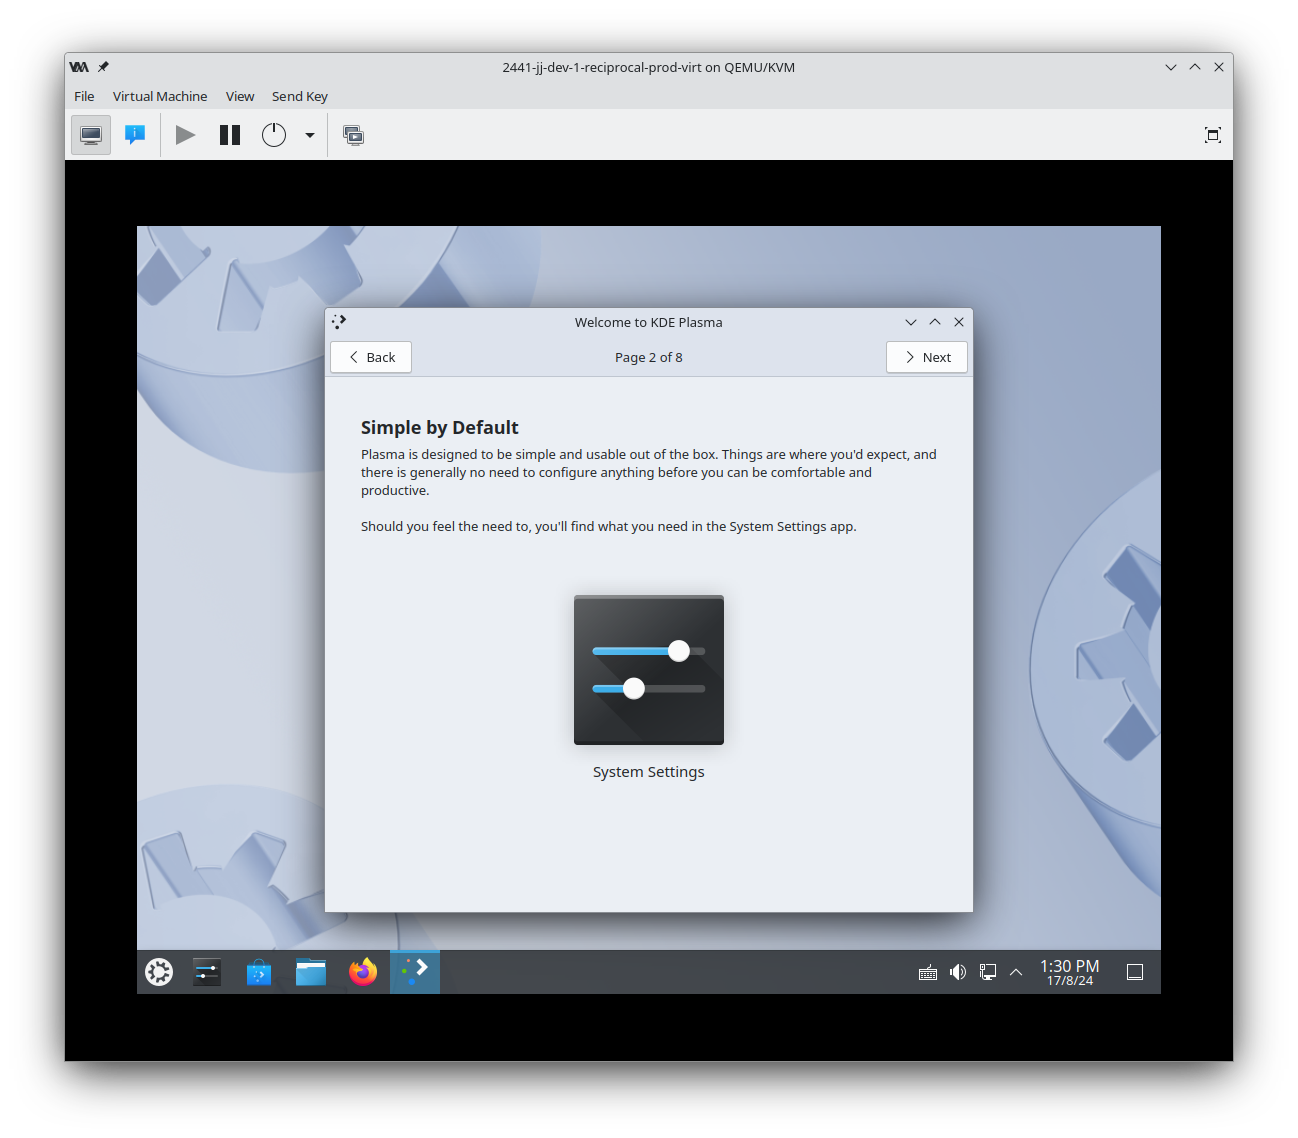Open Dolphin file manager from taskbar

coord(311,972)
